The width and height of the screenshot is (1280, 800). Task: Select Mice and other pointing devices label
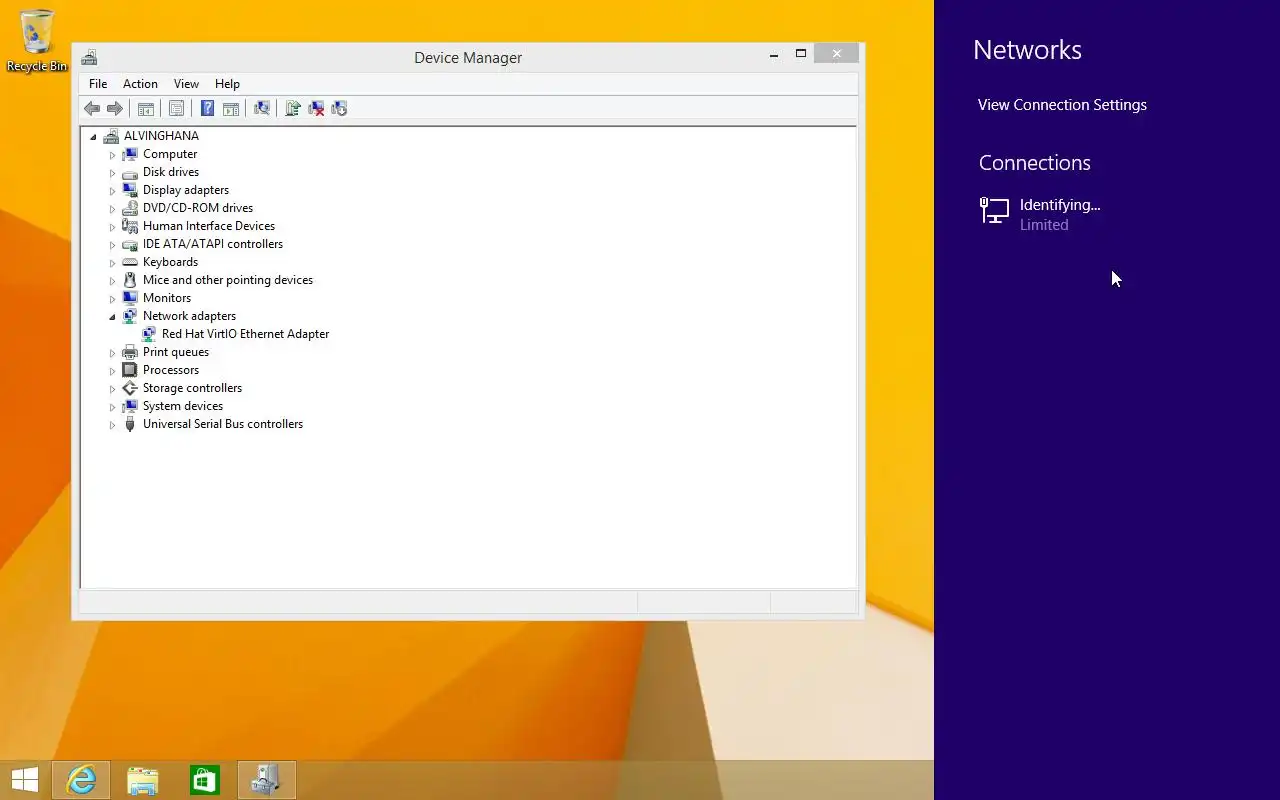[228, 280]
